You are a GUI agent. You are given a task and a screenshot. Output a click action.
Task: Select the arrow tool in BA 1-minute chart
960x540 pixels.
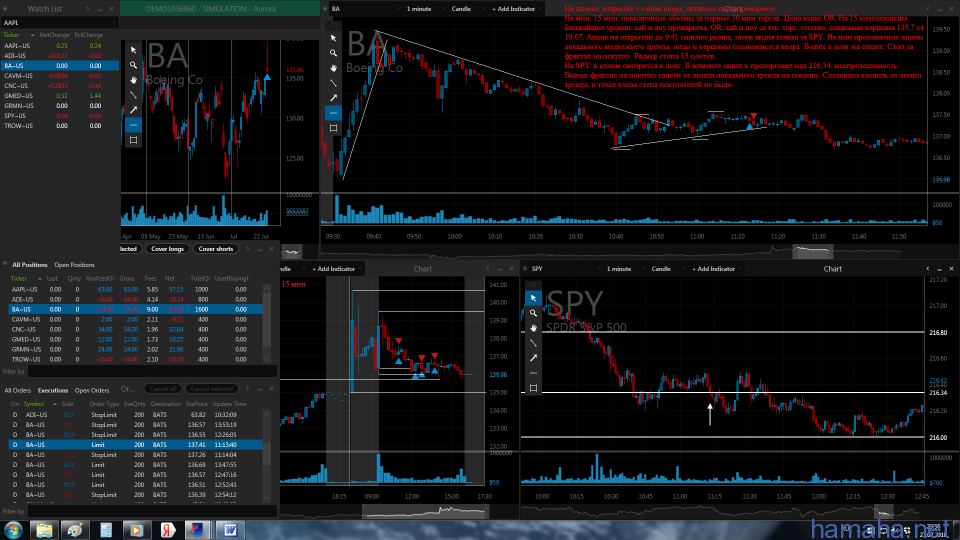pos(333,98)
